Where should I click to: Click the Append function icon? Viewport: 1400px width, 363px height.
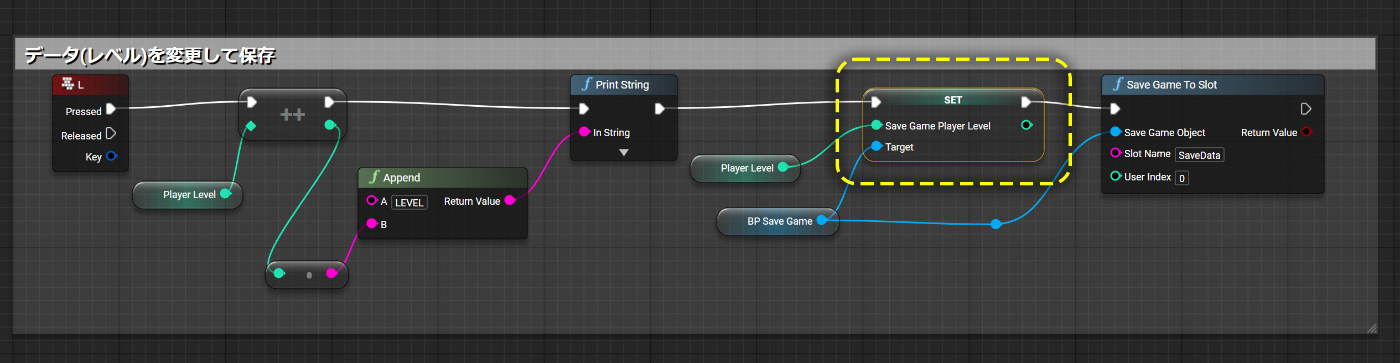tap(374, 177)
